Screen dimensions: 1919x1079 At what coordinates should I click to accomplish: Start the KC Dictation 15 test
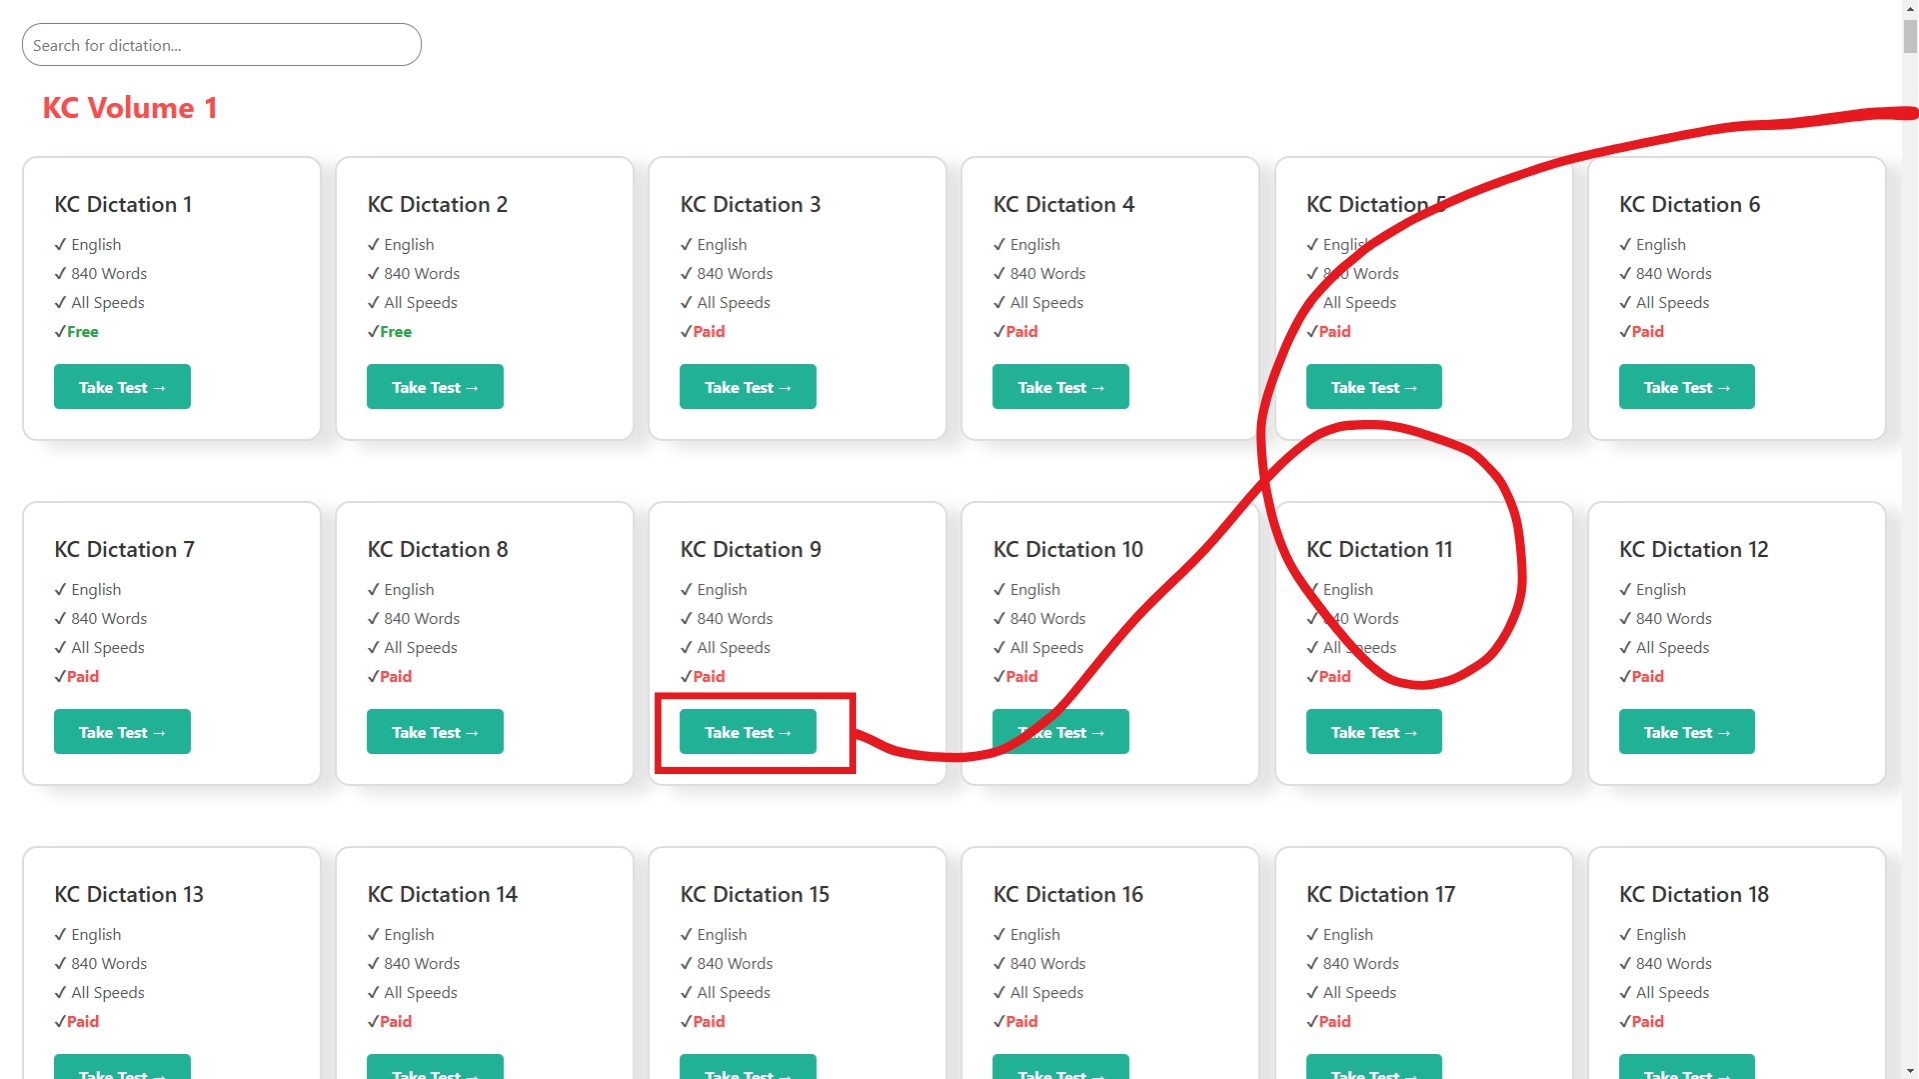[x=747, y=1073]
